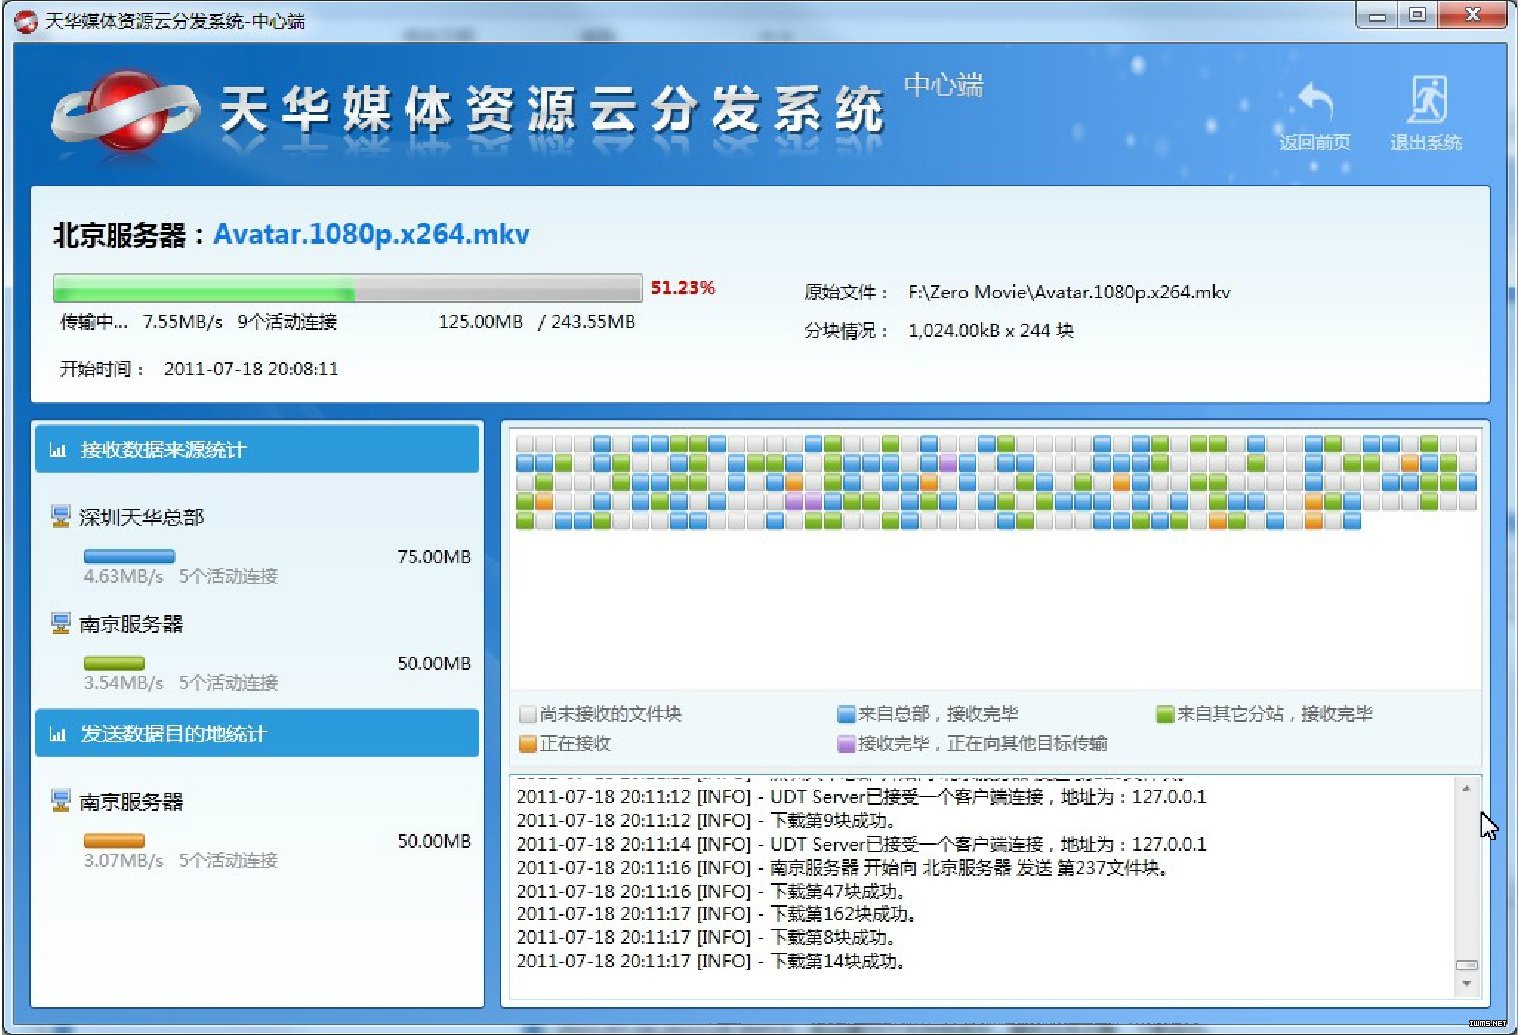
Task: Click the Avatar.1080p.x264.mkv file name link
Action: coord(371,234)
